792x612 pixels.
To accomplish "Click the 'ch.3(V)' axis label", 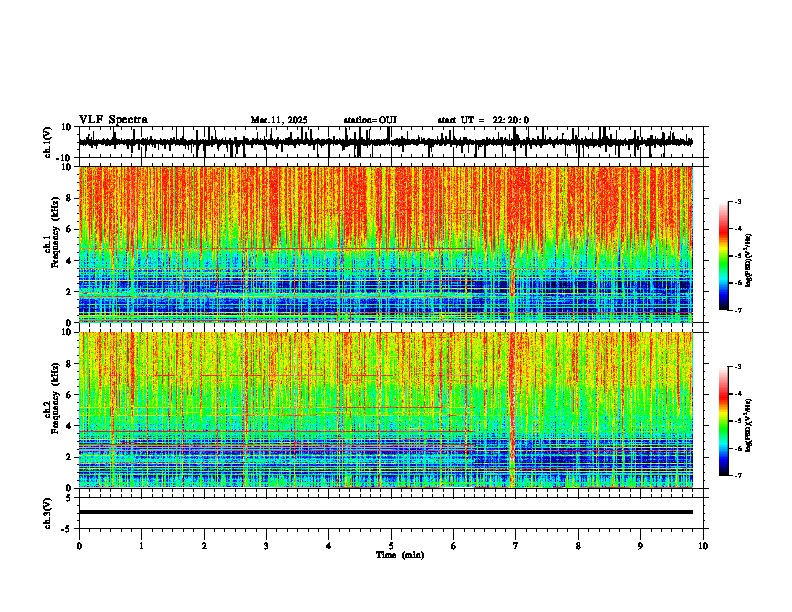I will pos(48,513).
